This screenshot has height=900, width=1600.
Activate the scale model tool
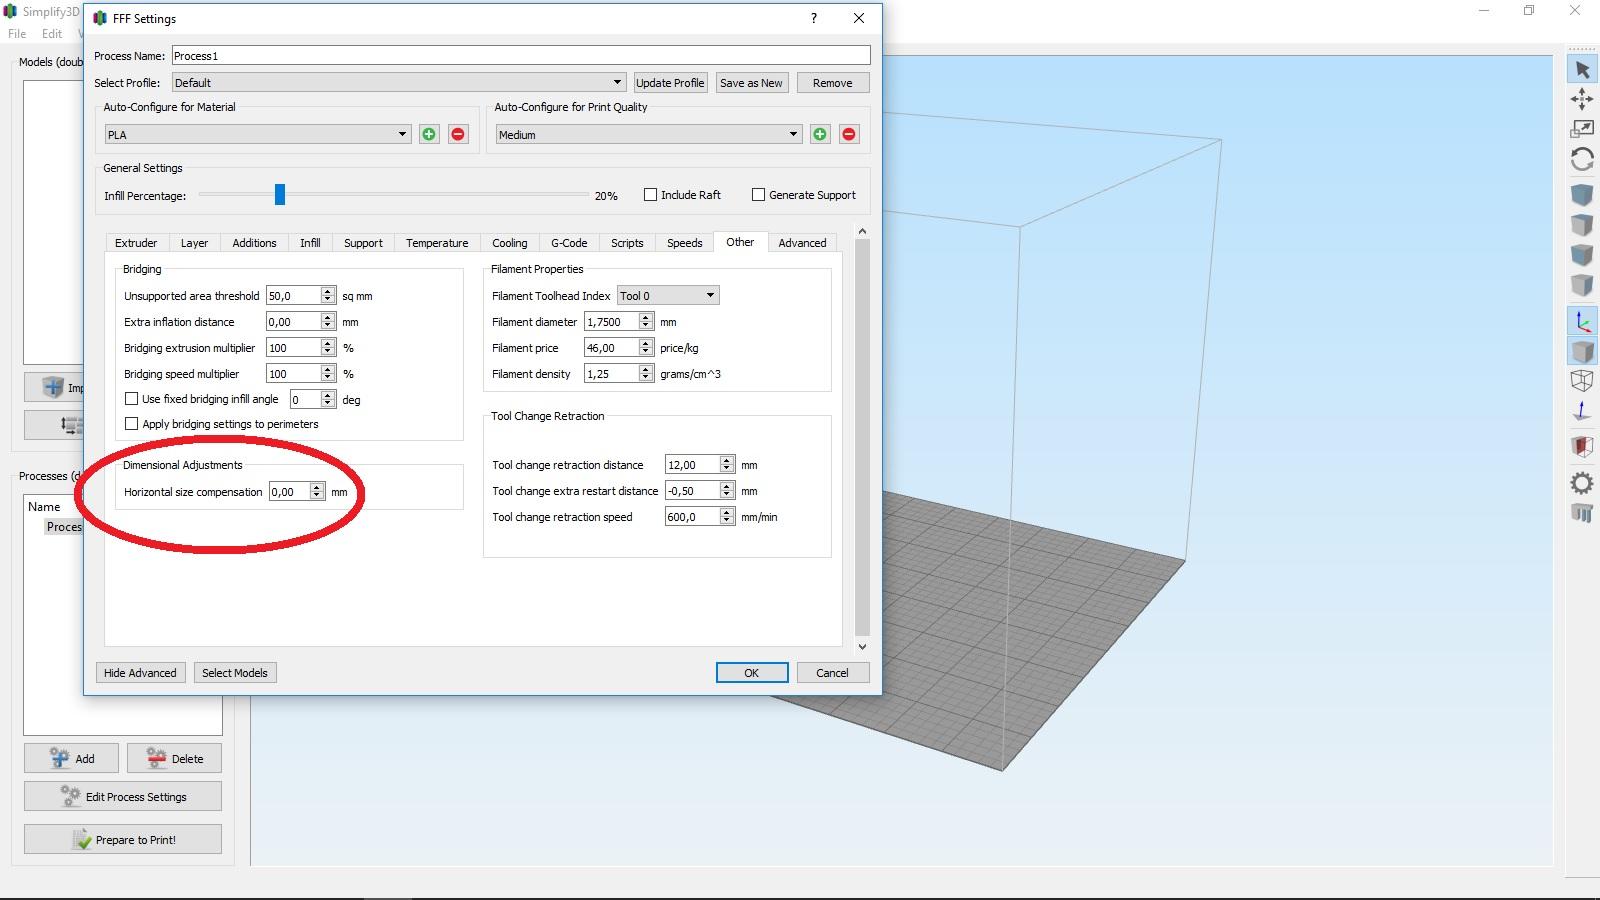(x=1582, y=128)
